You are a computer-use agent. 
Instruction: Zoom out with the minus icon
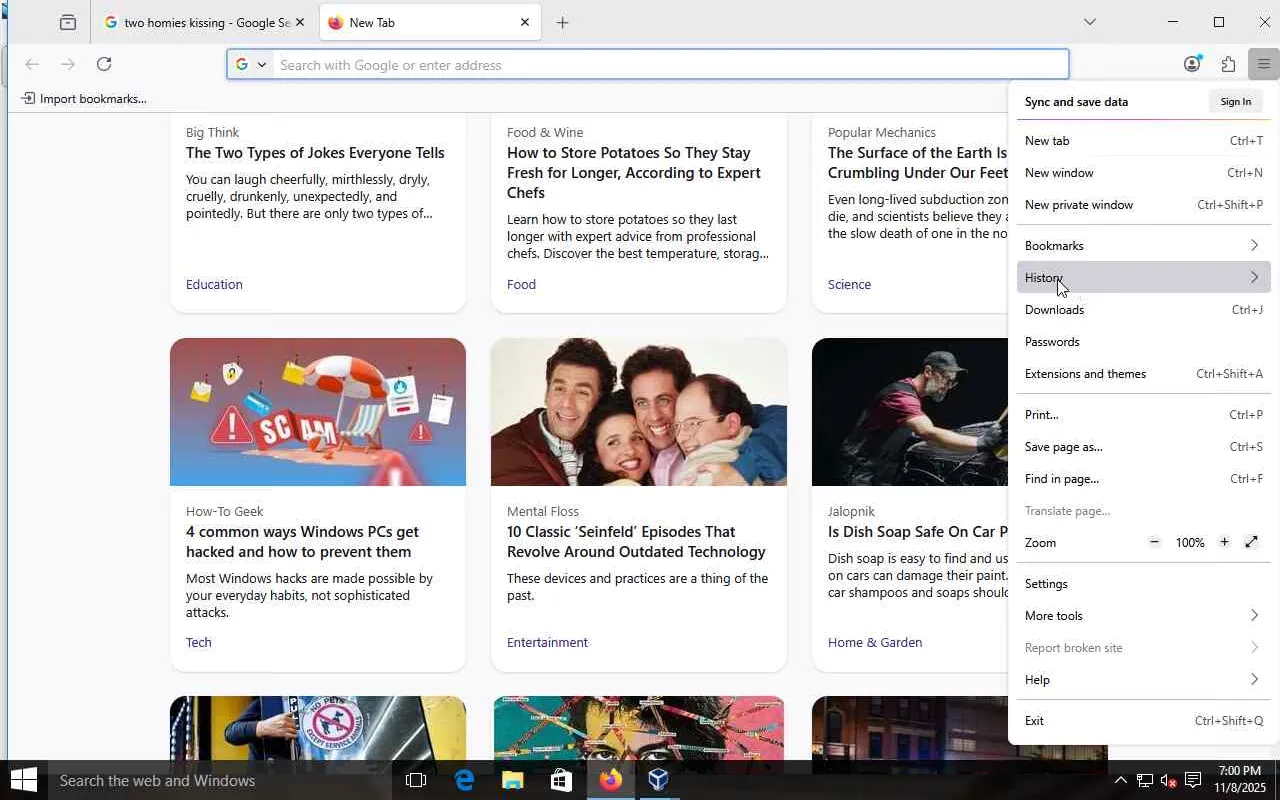tap(1154, 542)
